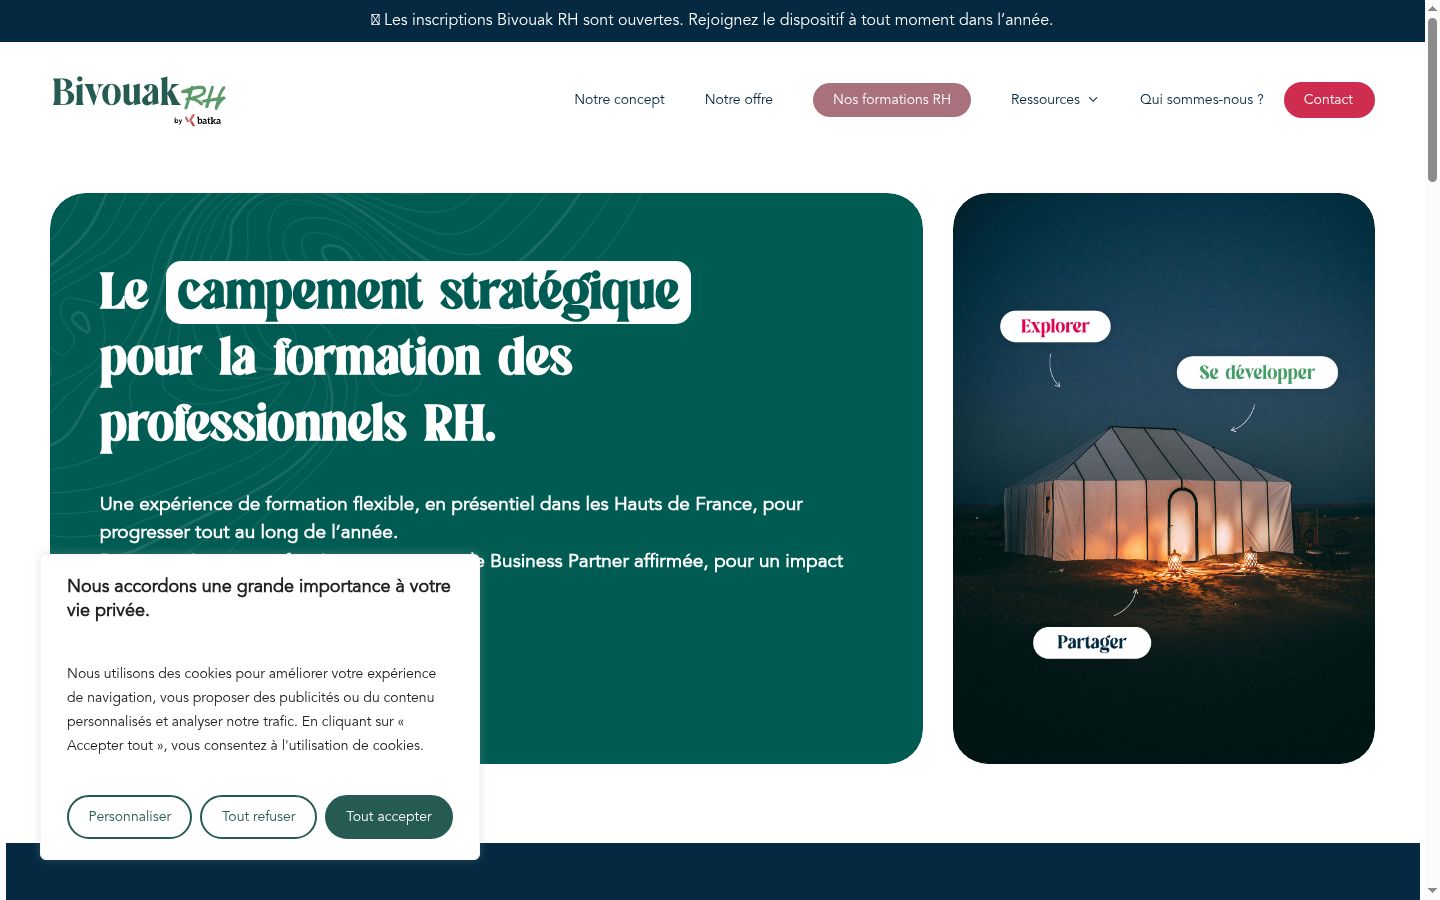Image resolution: width=1440 pixels, height=900 pixels.
Task: Click the tent photo
Action: [1163, 478]
